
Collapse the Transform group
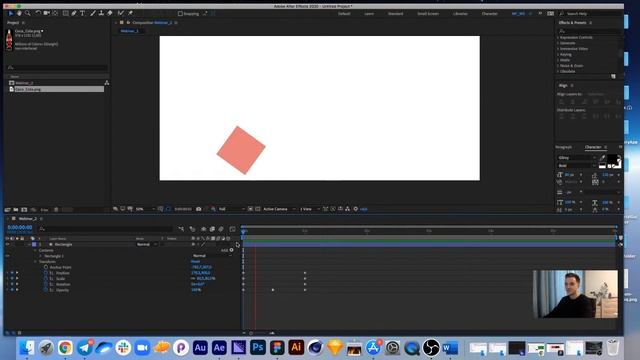tap(36, 262)
